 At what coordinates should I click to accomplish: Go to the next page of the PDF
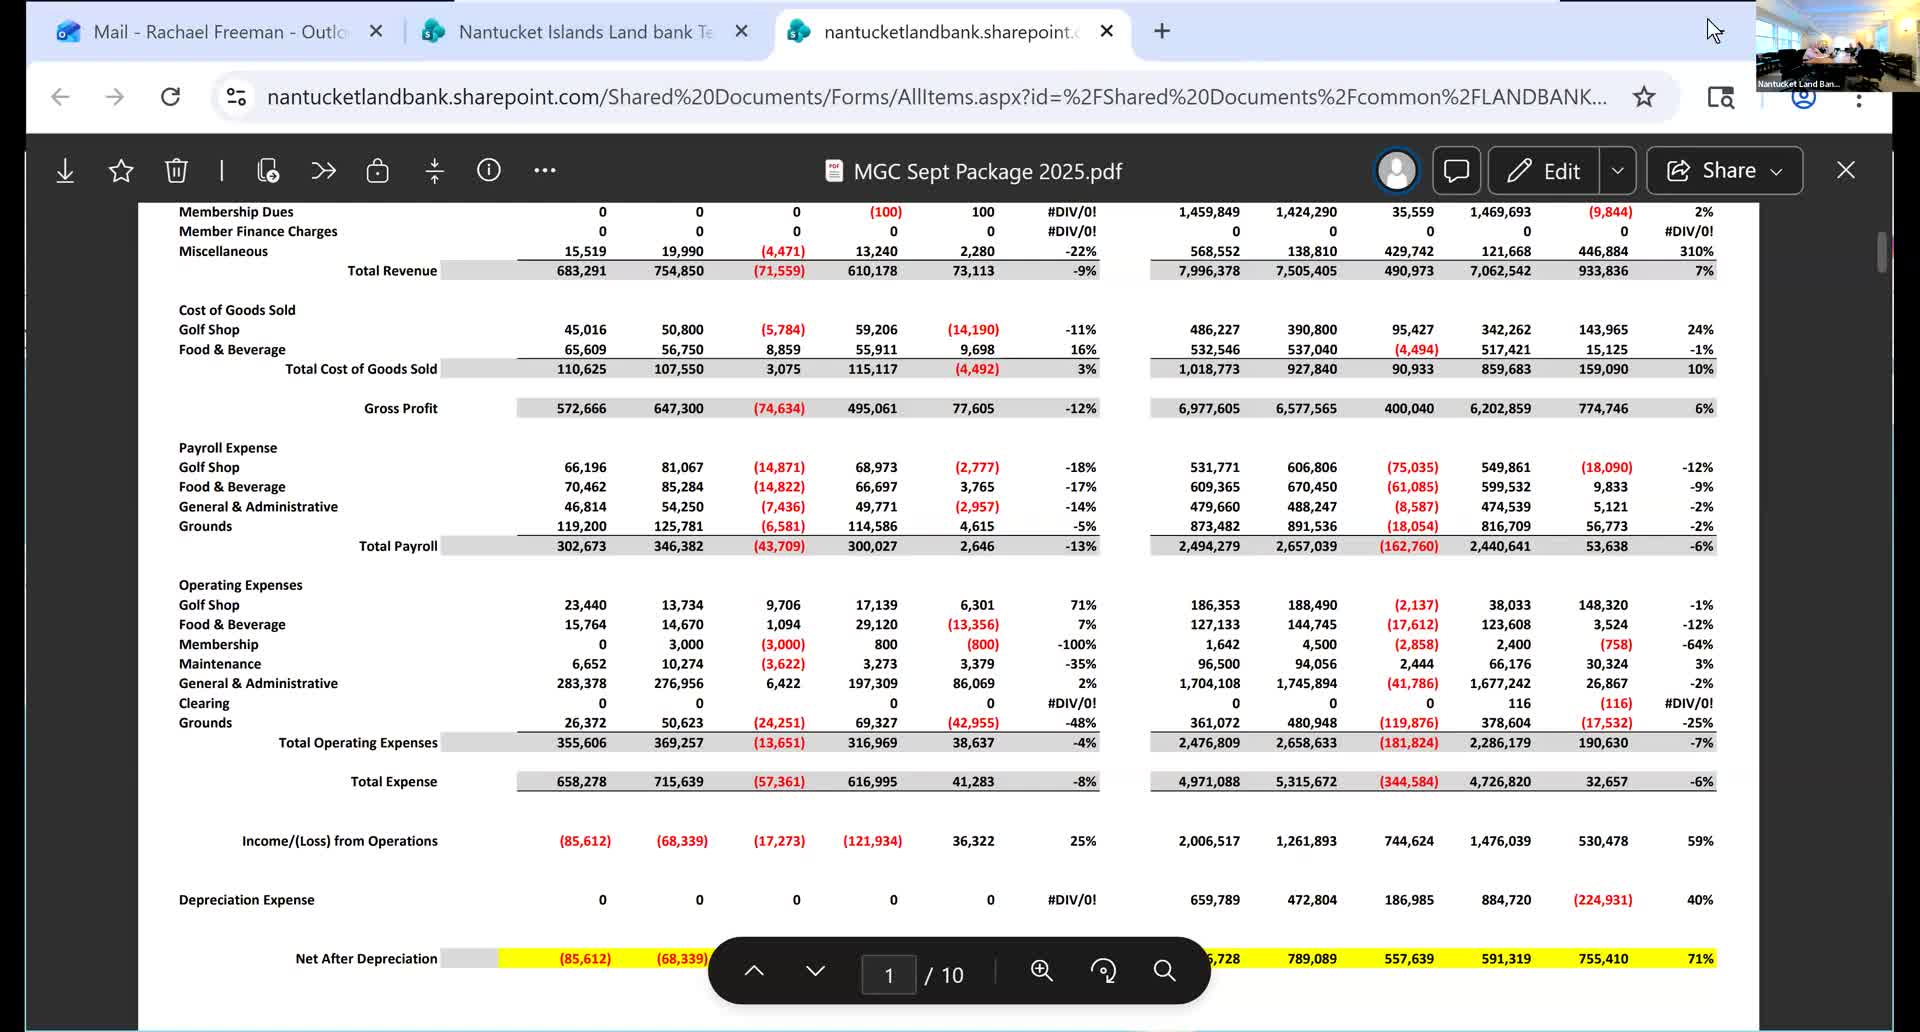[x=815, y=971]
